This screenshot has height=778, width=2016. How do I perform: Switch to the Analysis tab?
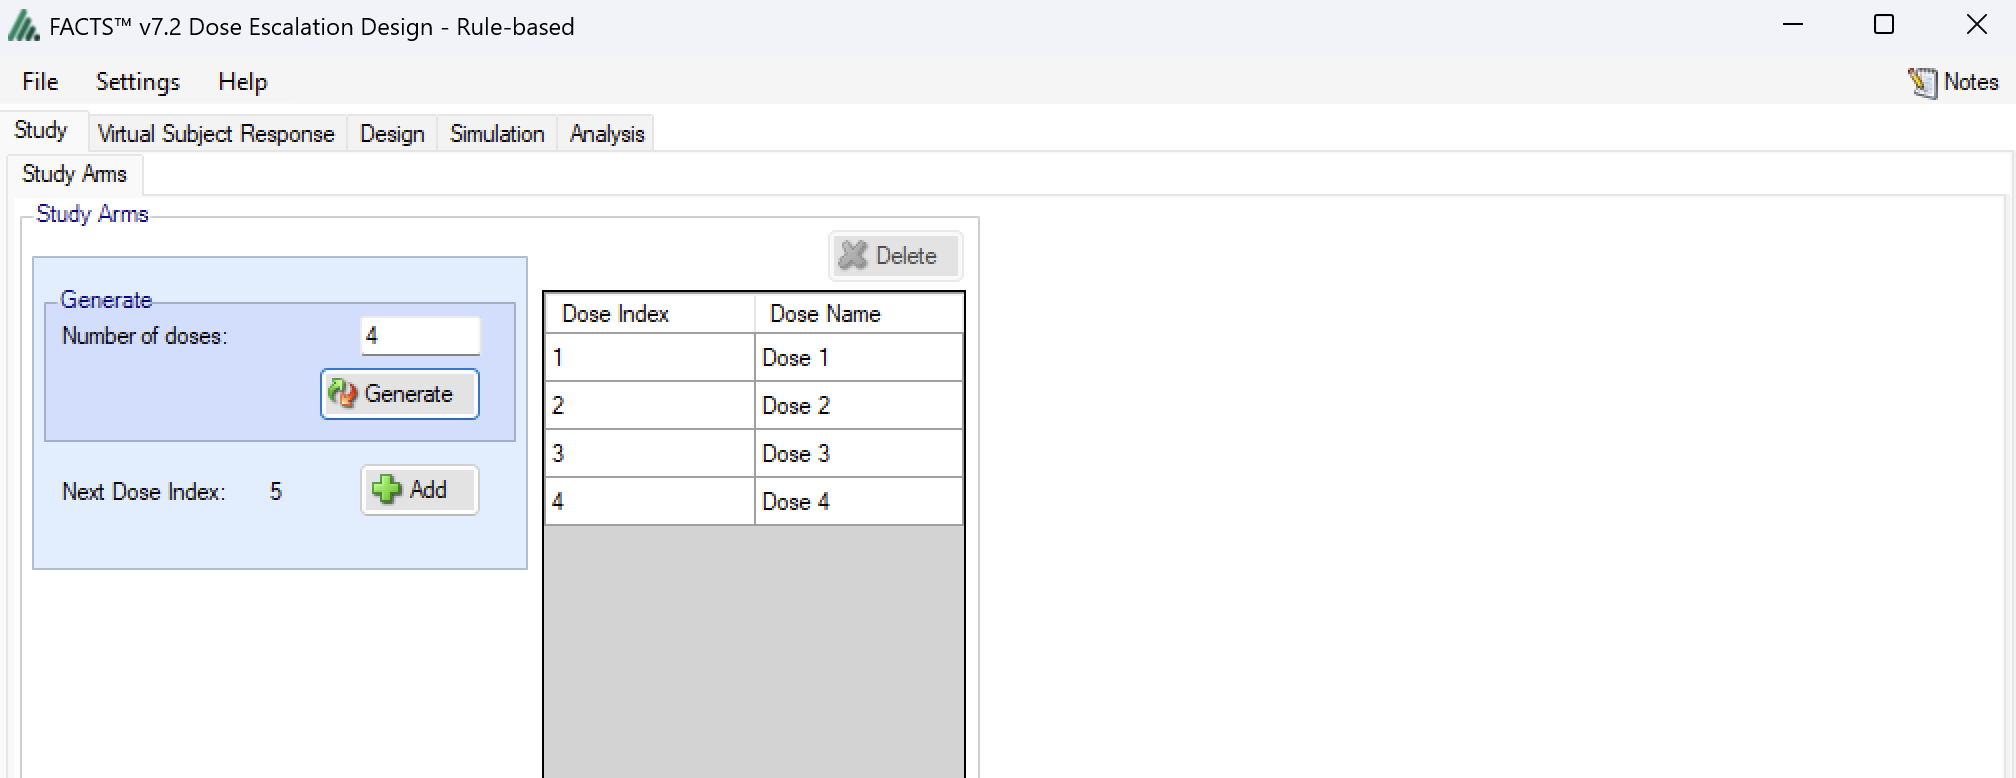606,134
